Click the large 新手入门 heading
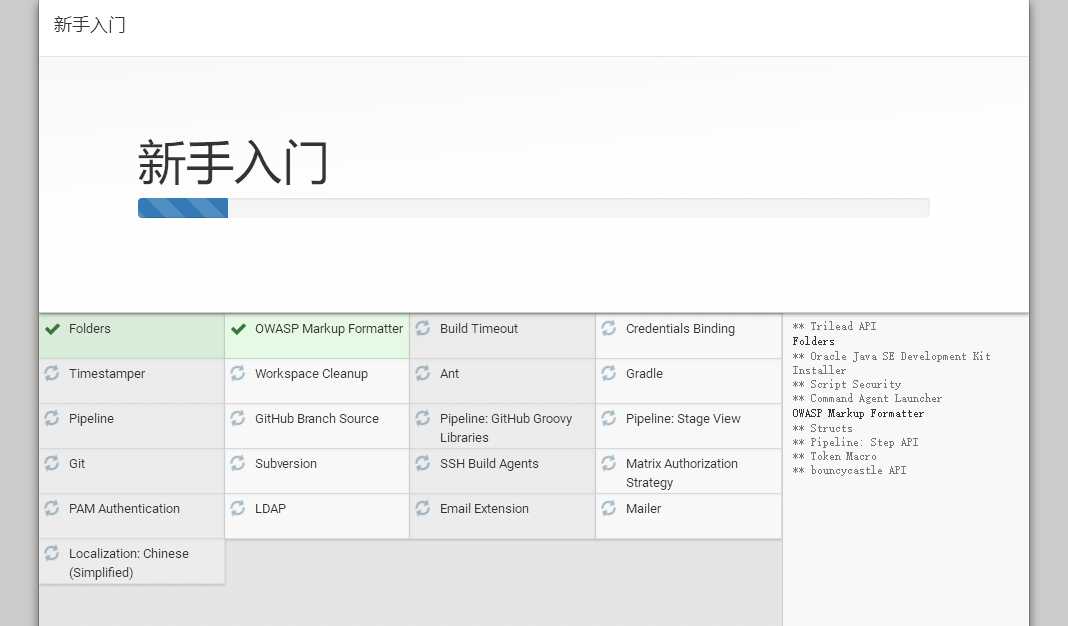 233,163
